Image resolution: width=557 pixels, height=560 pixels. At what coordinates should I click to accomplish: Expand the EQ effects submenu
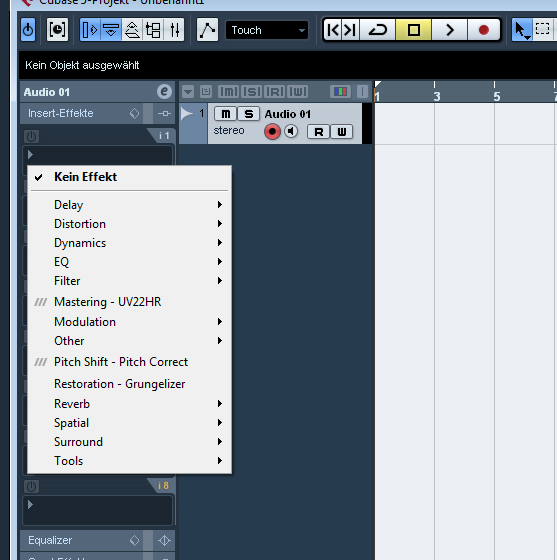click(x=129, y=262)
